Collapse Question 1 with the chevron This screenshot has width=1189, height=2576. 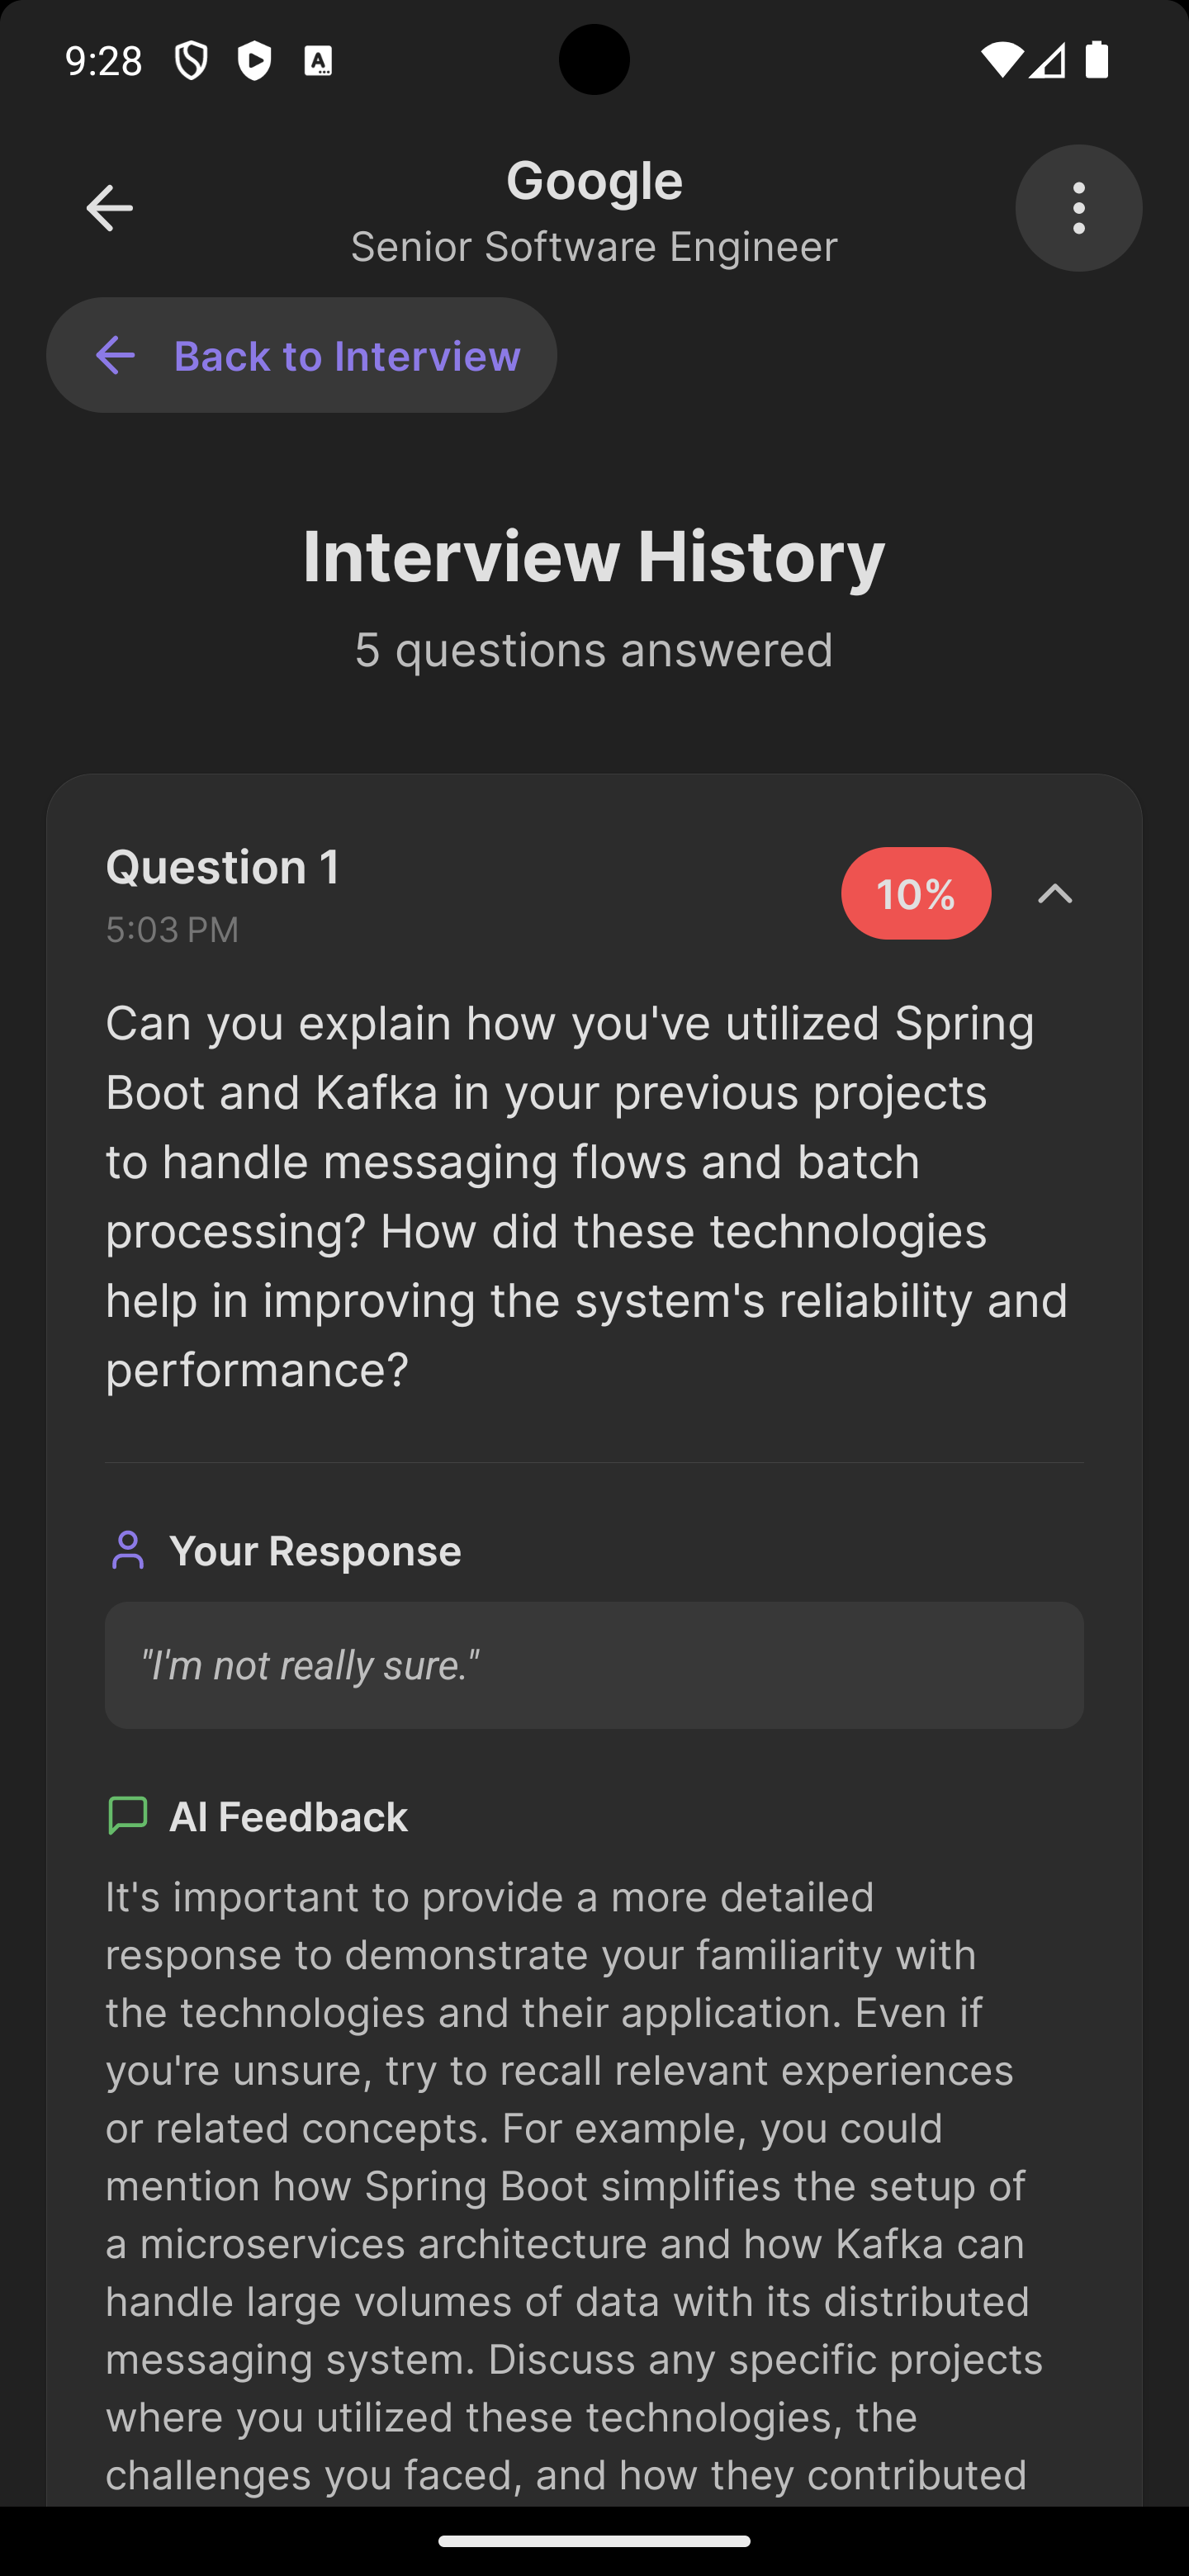click(1054, 893)
